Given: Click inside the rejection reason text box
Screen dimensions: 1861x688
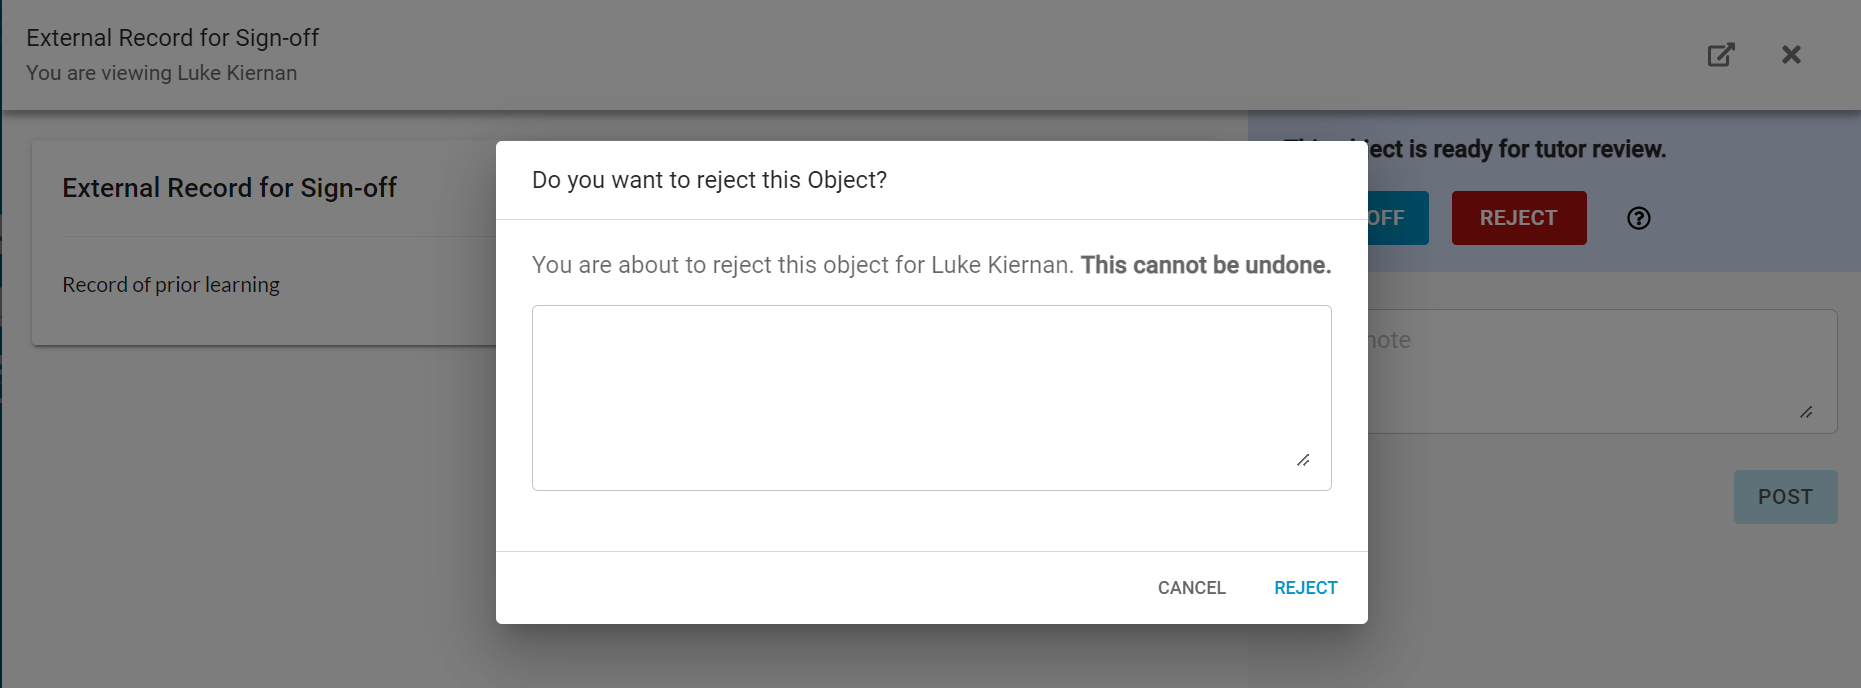Looking at the screenshot, I should tap(930, 395).
